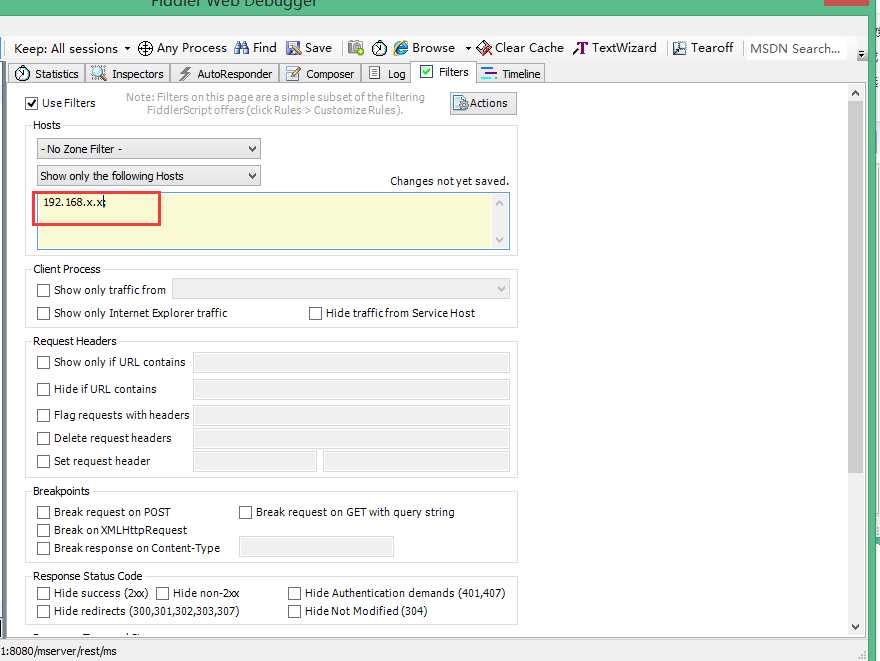Click the timer stopwatch icon in toolbar
The width and height of the screenshot is (880, 661).
[x=379, y=48]
